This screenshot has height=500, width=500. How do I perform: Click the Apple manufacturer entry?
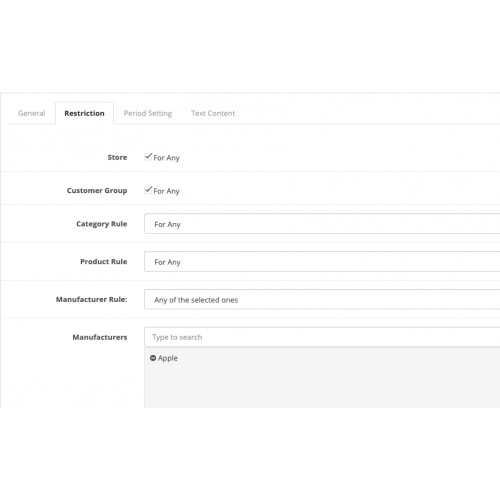tap(168, 358)
